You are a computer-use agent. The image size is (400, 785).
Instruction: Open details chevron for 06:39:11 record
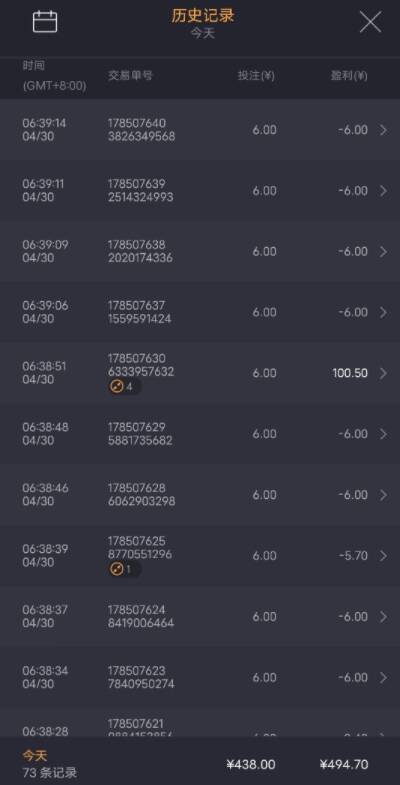[383, 191]
